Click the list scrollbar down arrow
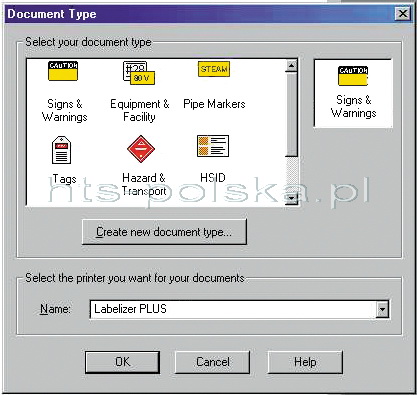 [292, 199]
